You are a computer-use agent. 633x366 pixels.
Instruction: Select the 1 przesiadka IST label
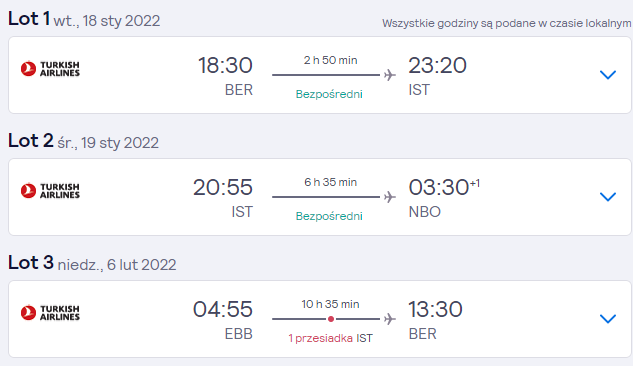click(x=330, y=338)
